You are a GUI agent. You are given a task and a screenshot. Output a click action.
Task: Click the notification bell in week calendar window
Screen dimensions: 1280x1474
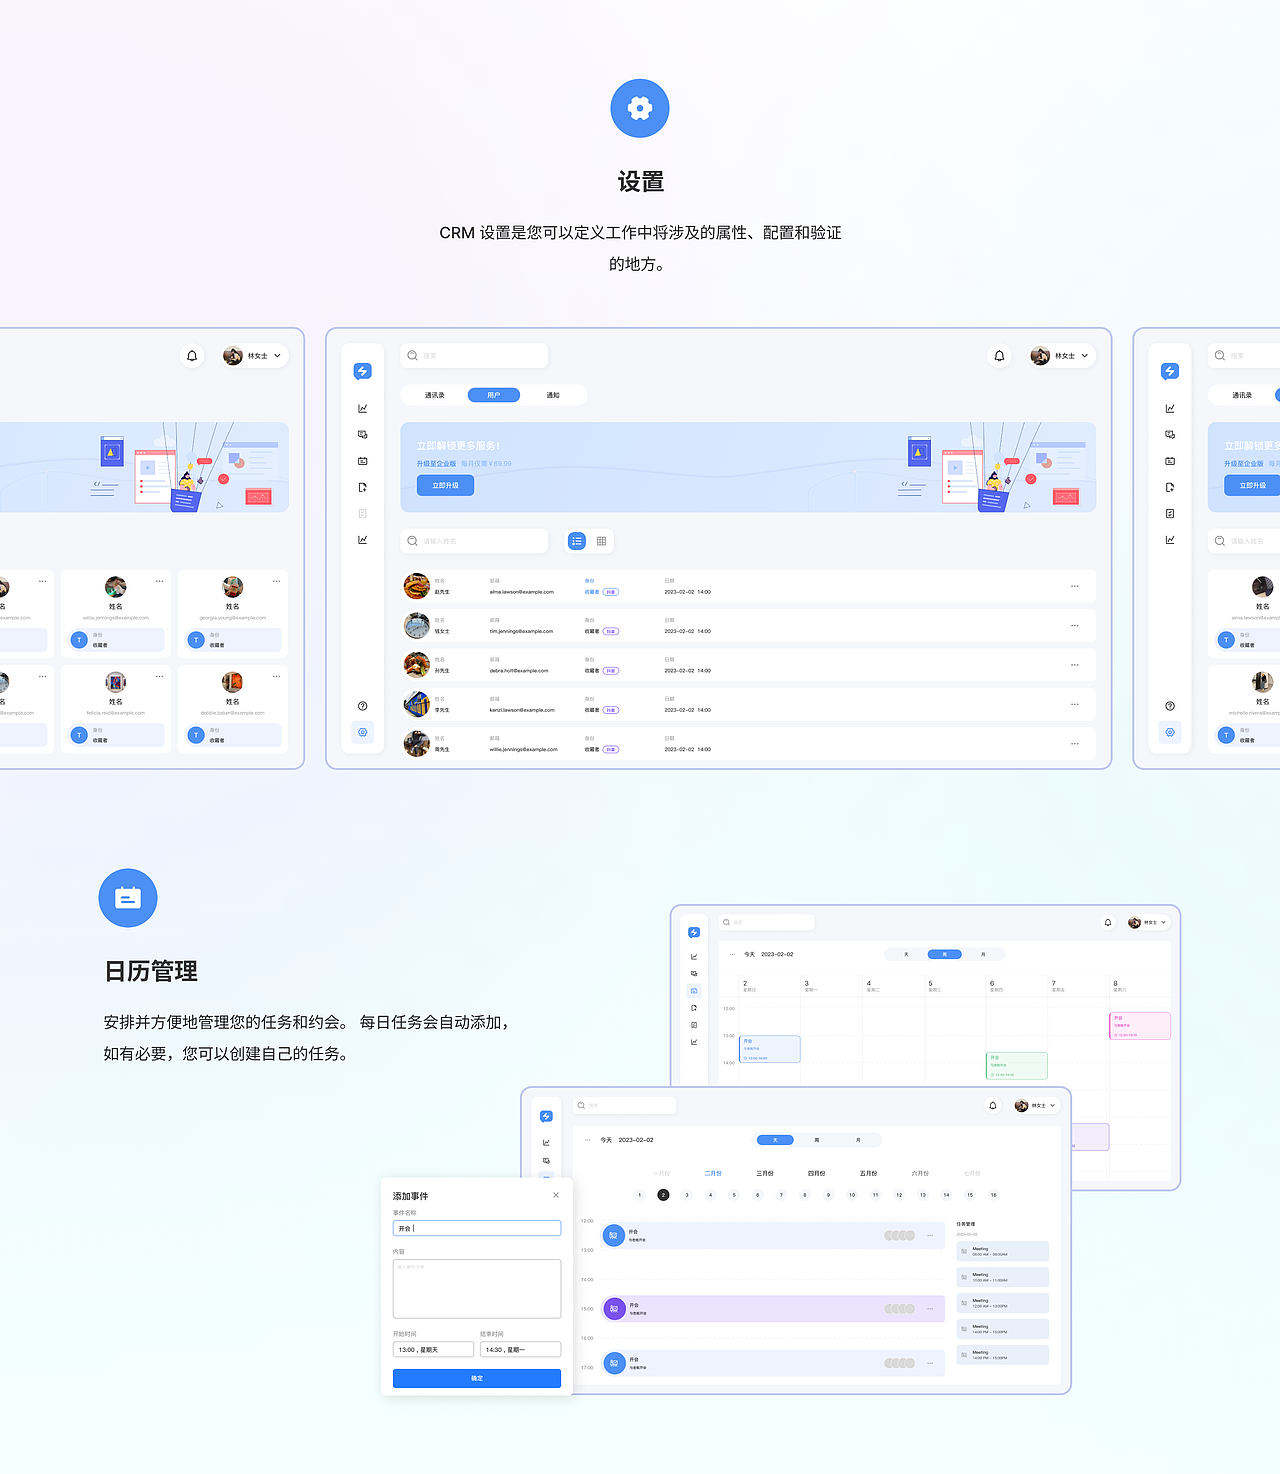[1108, 922]
